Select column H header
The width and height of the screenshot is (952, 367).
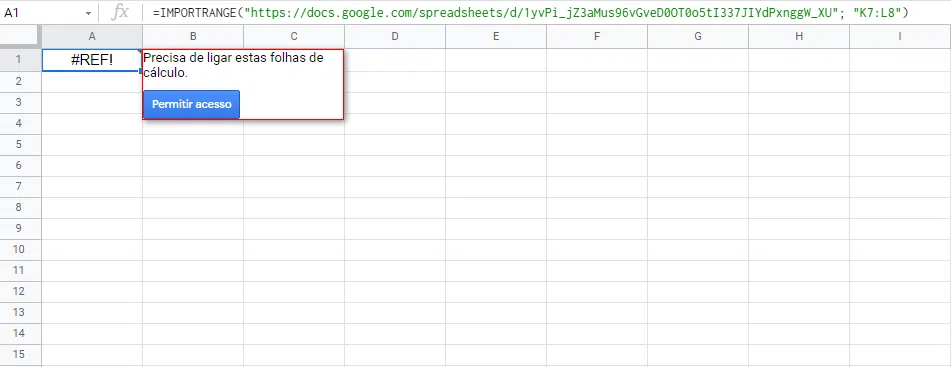(x=799, y=36)
